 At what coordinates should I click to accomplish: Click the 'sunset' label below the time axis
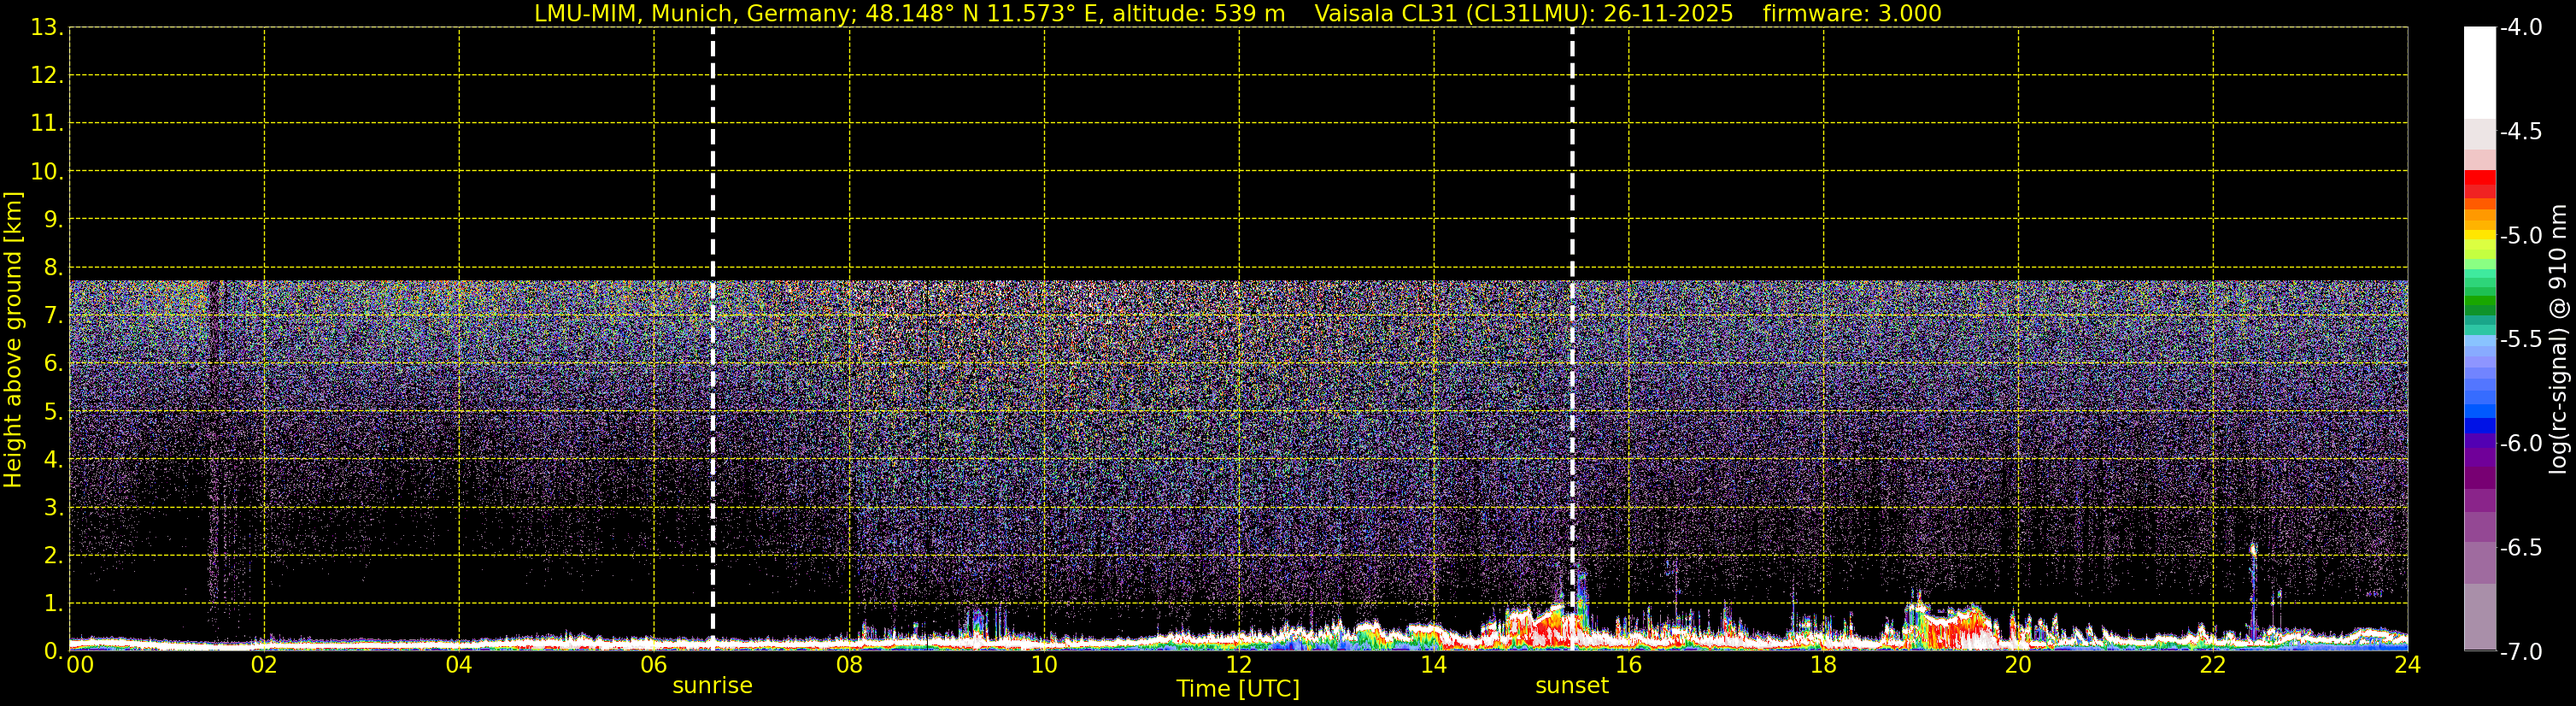(x=1572, y=686)
